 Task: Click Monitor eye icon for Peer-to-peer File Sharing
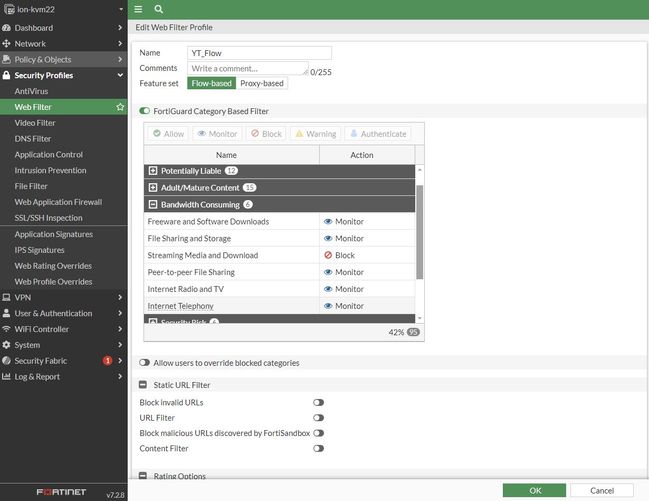point(328,272)
